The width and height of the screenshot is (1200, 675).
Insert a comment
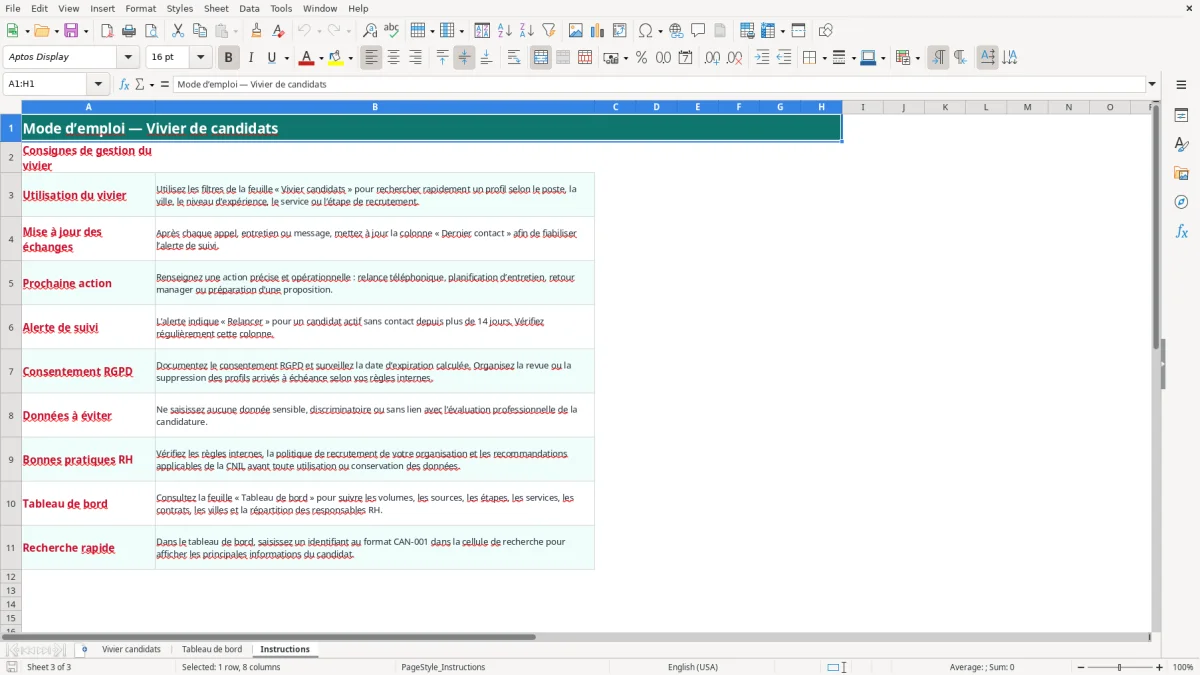(699, 31)
